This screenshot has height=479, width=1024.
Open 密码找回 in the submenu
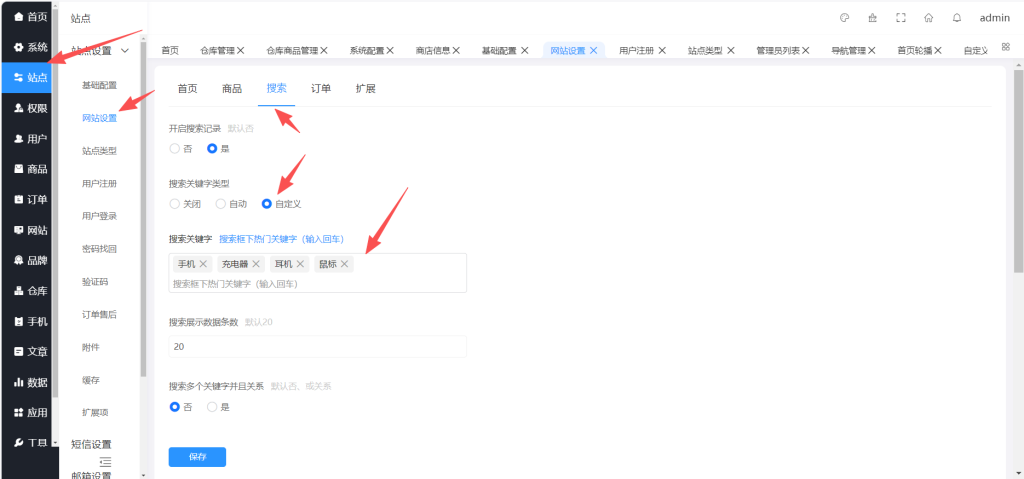coord(99,249)
